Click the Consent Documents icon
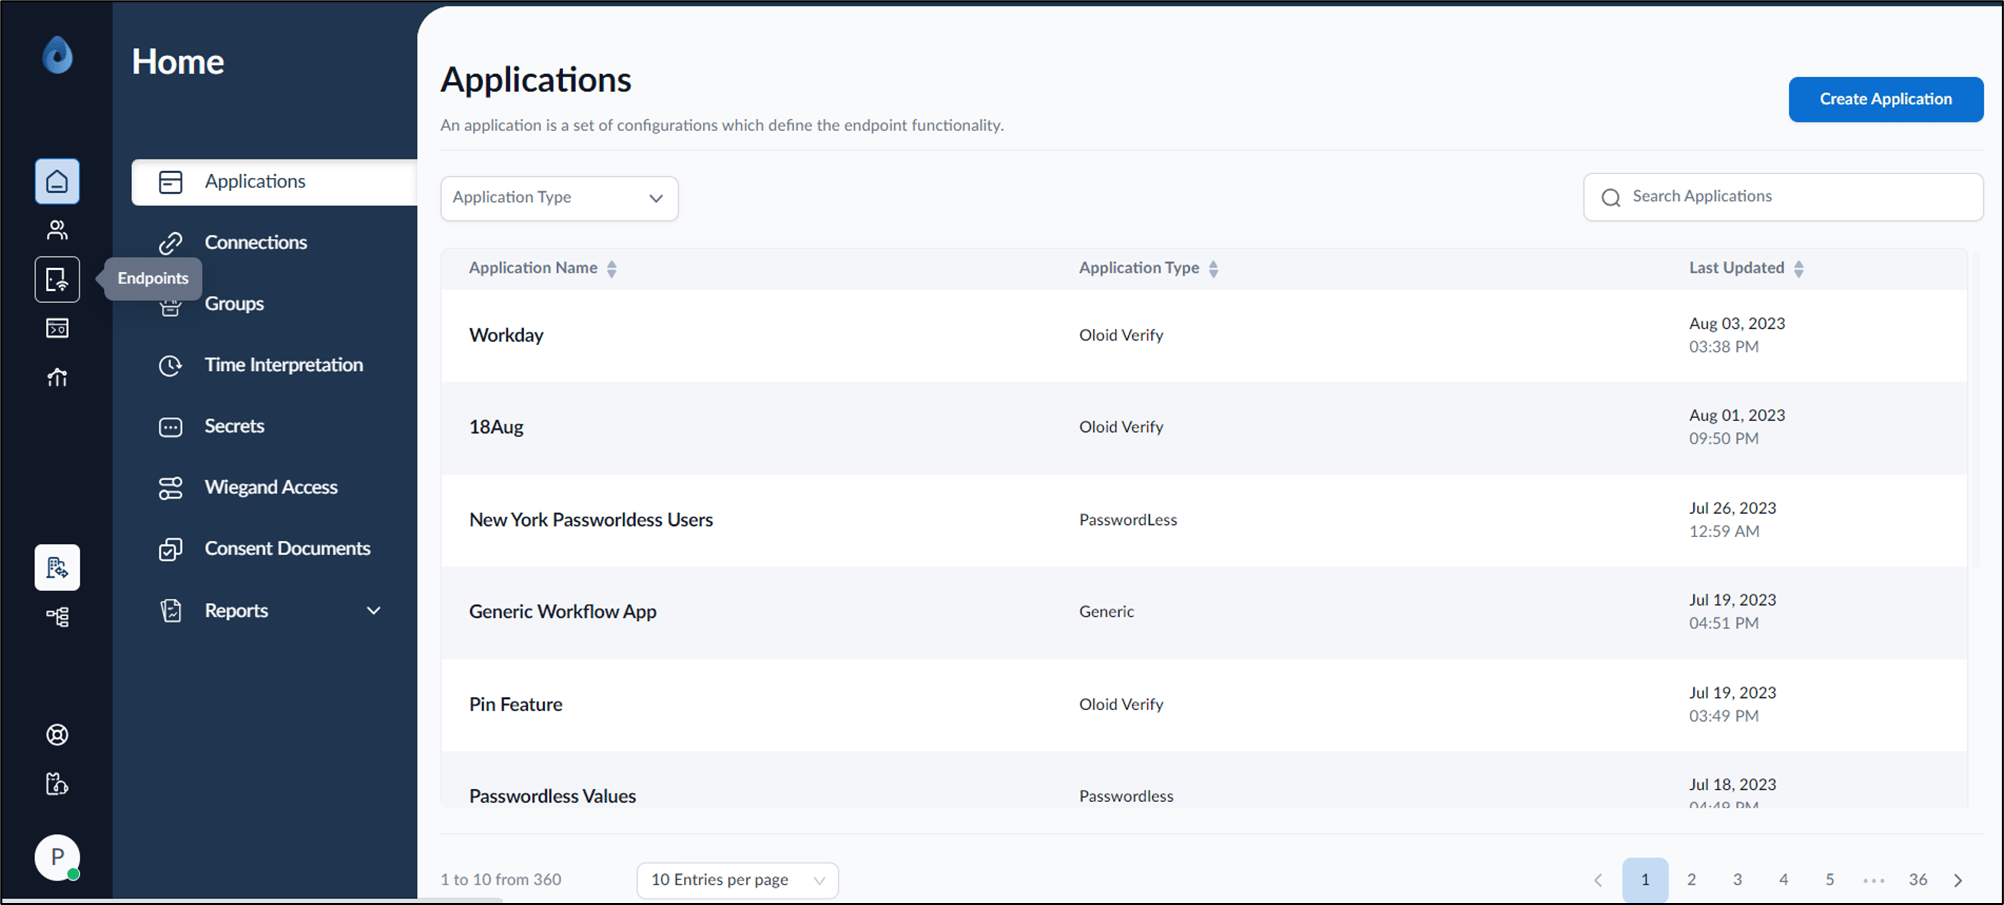The width and height of the screenshot is (2004, 905). click(x=171, y=549)
